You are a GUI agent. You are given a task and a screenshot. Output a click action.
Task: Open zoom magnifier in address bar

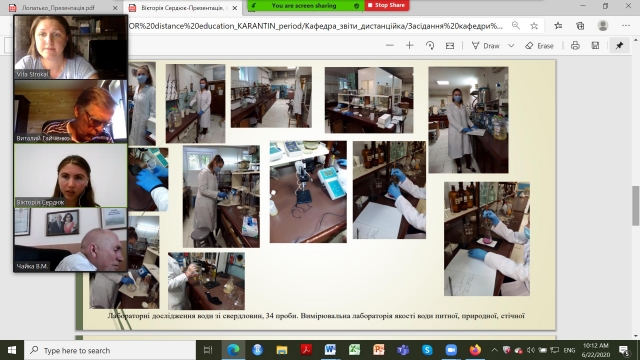click(x=516, y=26)
